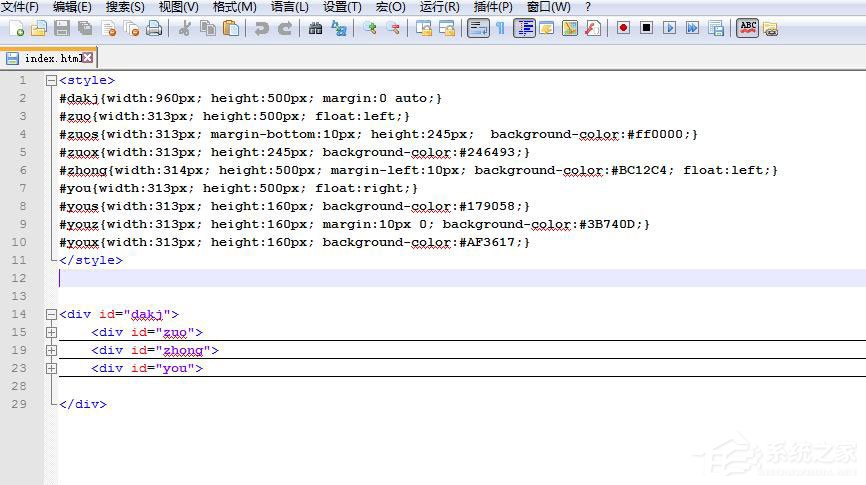Click the Zoom Out magnifier icon
The width and height of the screenshot is (866, 485).
[x=393, y=28]
